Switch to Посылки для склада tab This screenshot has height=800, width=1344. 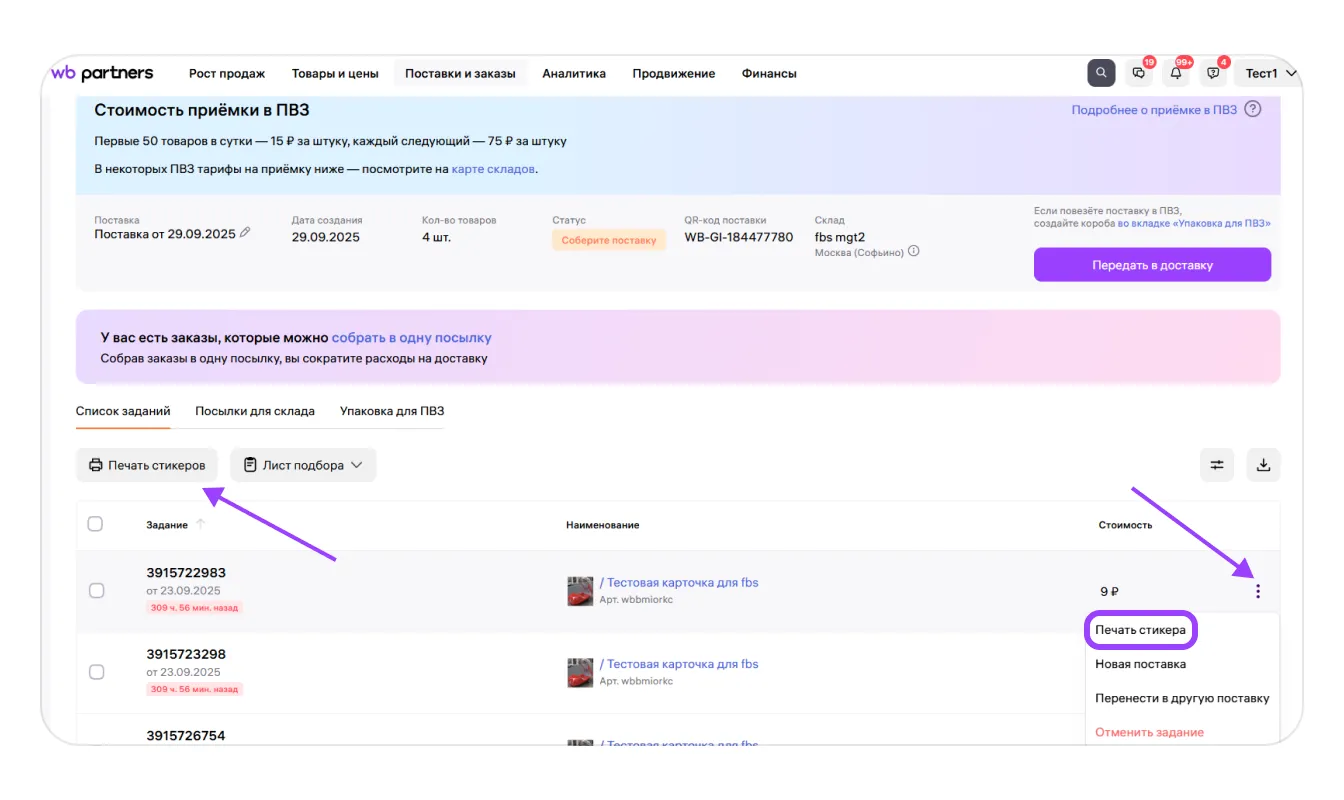click(255, 411)
